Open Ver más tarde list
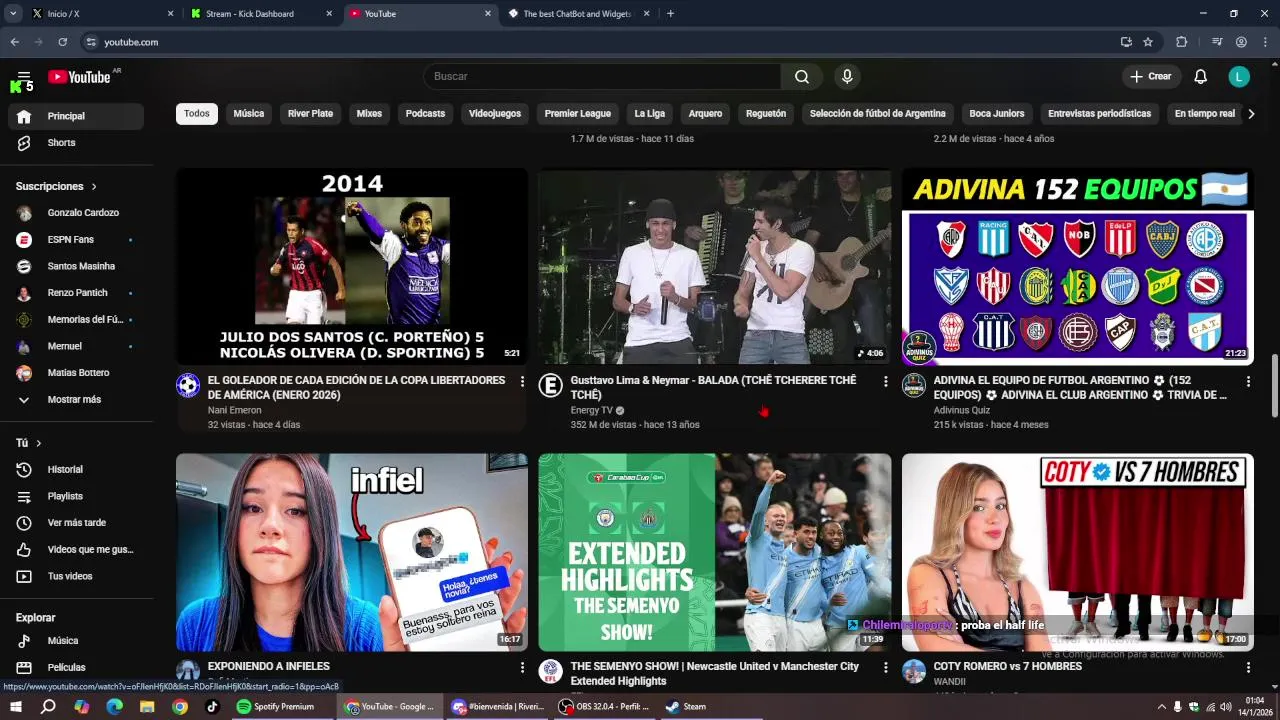The width and height of the screenshot is (1280, 720). pos(76,523)
